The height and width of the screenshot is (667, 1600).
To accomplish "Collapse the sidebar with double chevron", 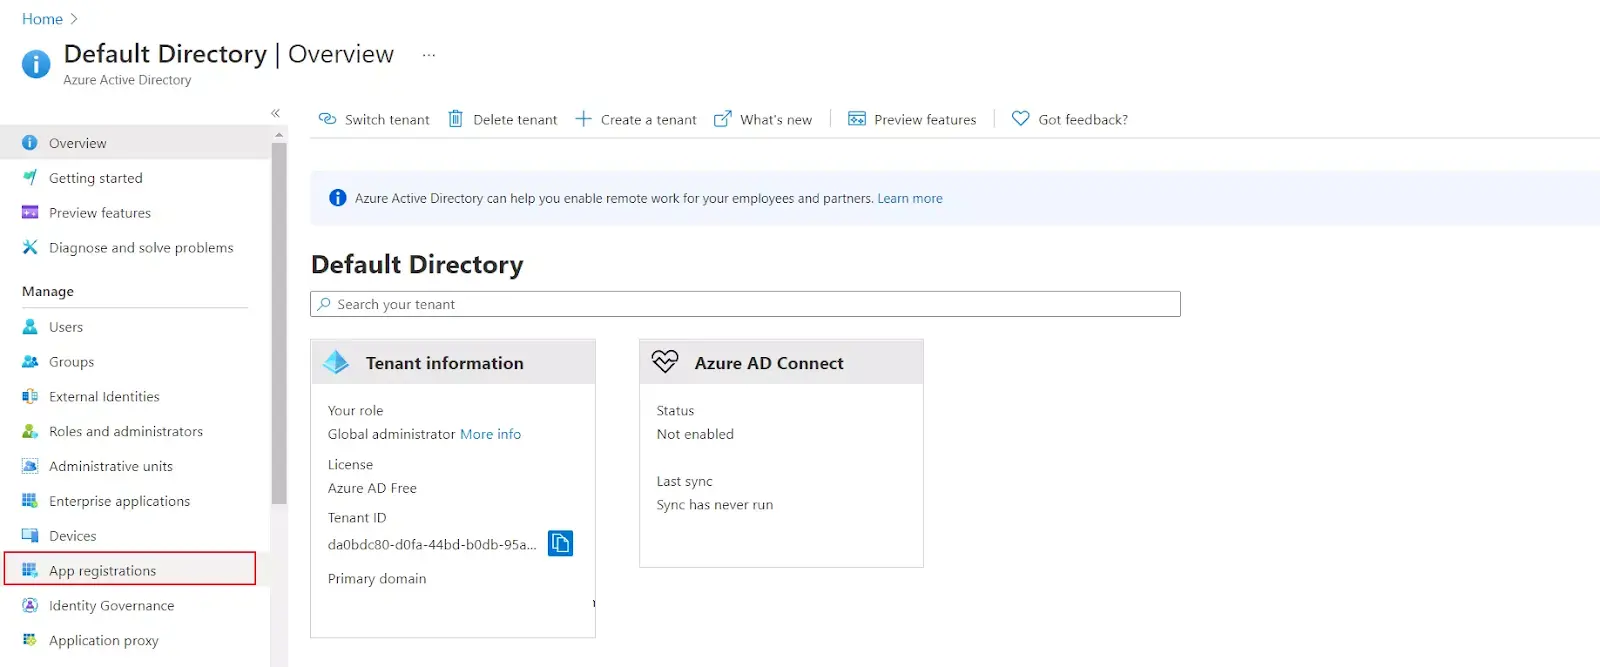I will 275,113.
